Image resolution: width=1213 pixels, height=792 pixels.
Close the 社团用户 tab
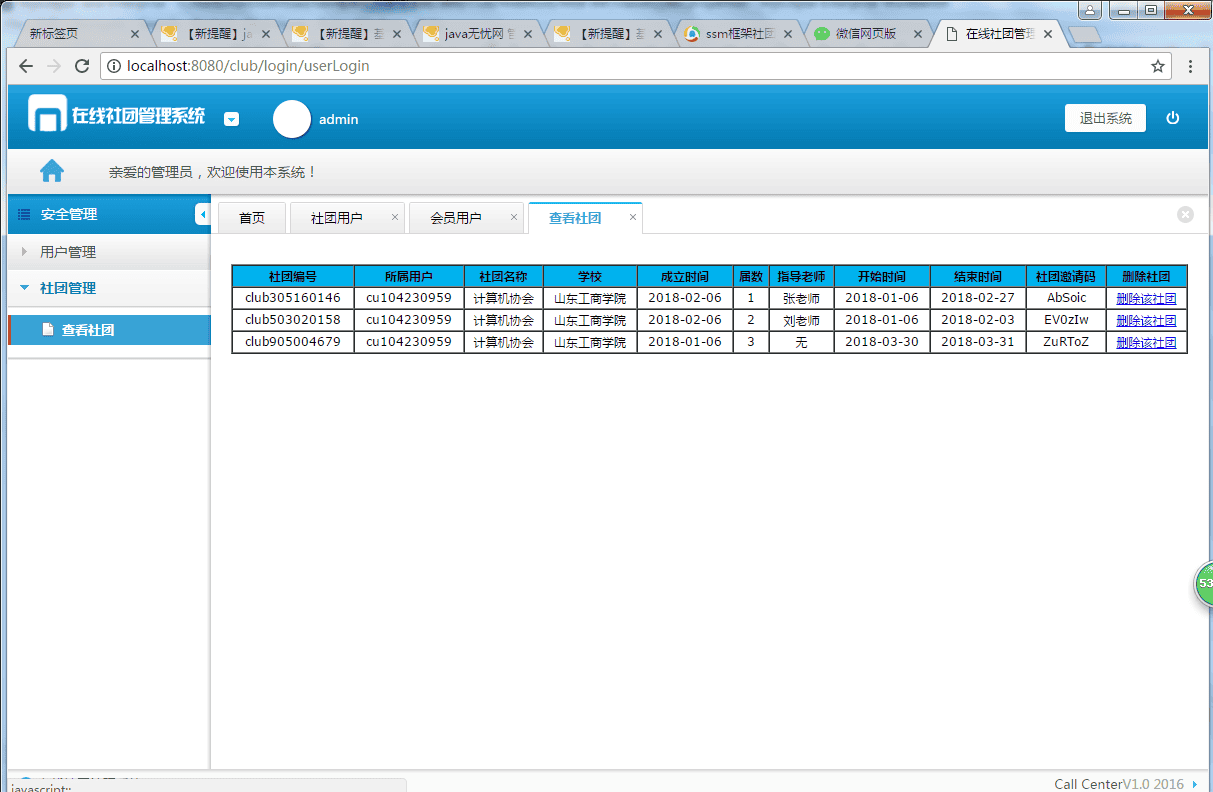pyautogui.click(x=395, y=217)
